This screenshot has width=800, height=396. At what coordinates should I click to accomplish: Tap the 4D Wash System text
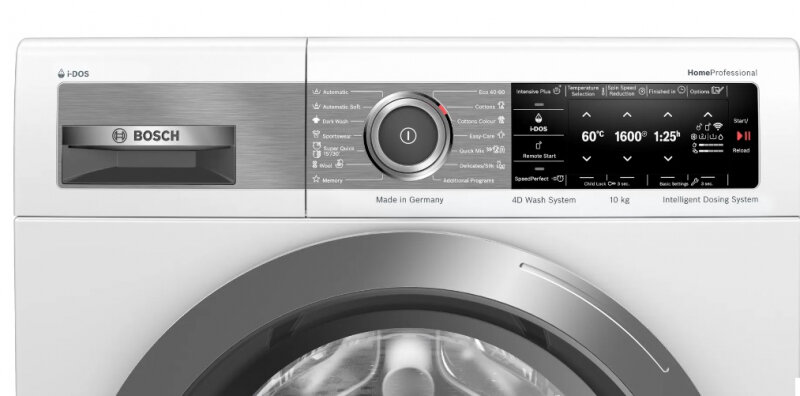[x=544, y=200]
